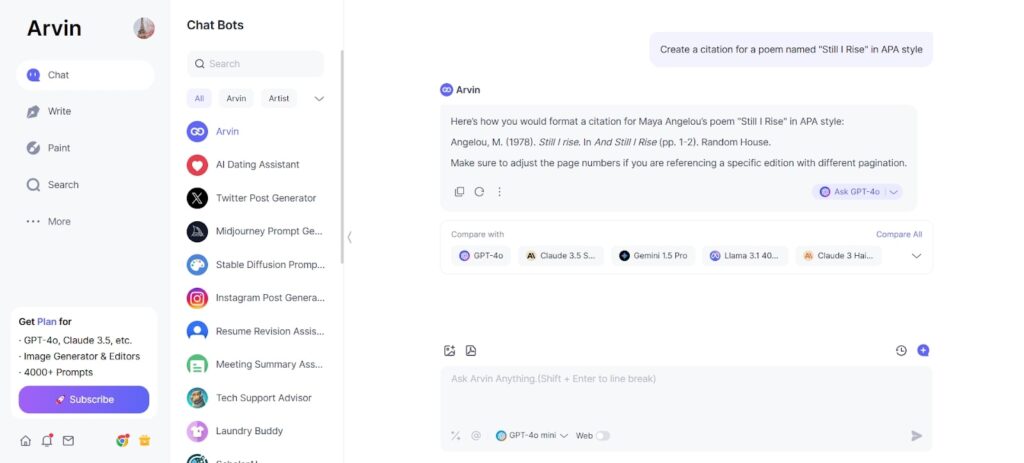Viewport: 1024px width, 463px height.
Task: Click the home icon at bottom left
Action: coord(25,441)
